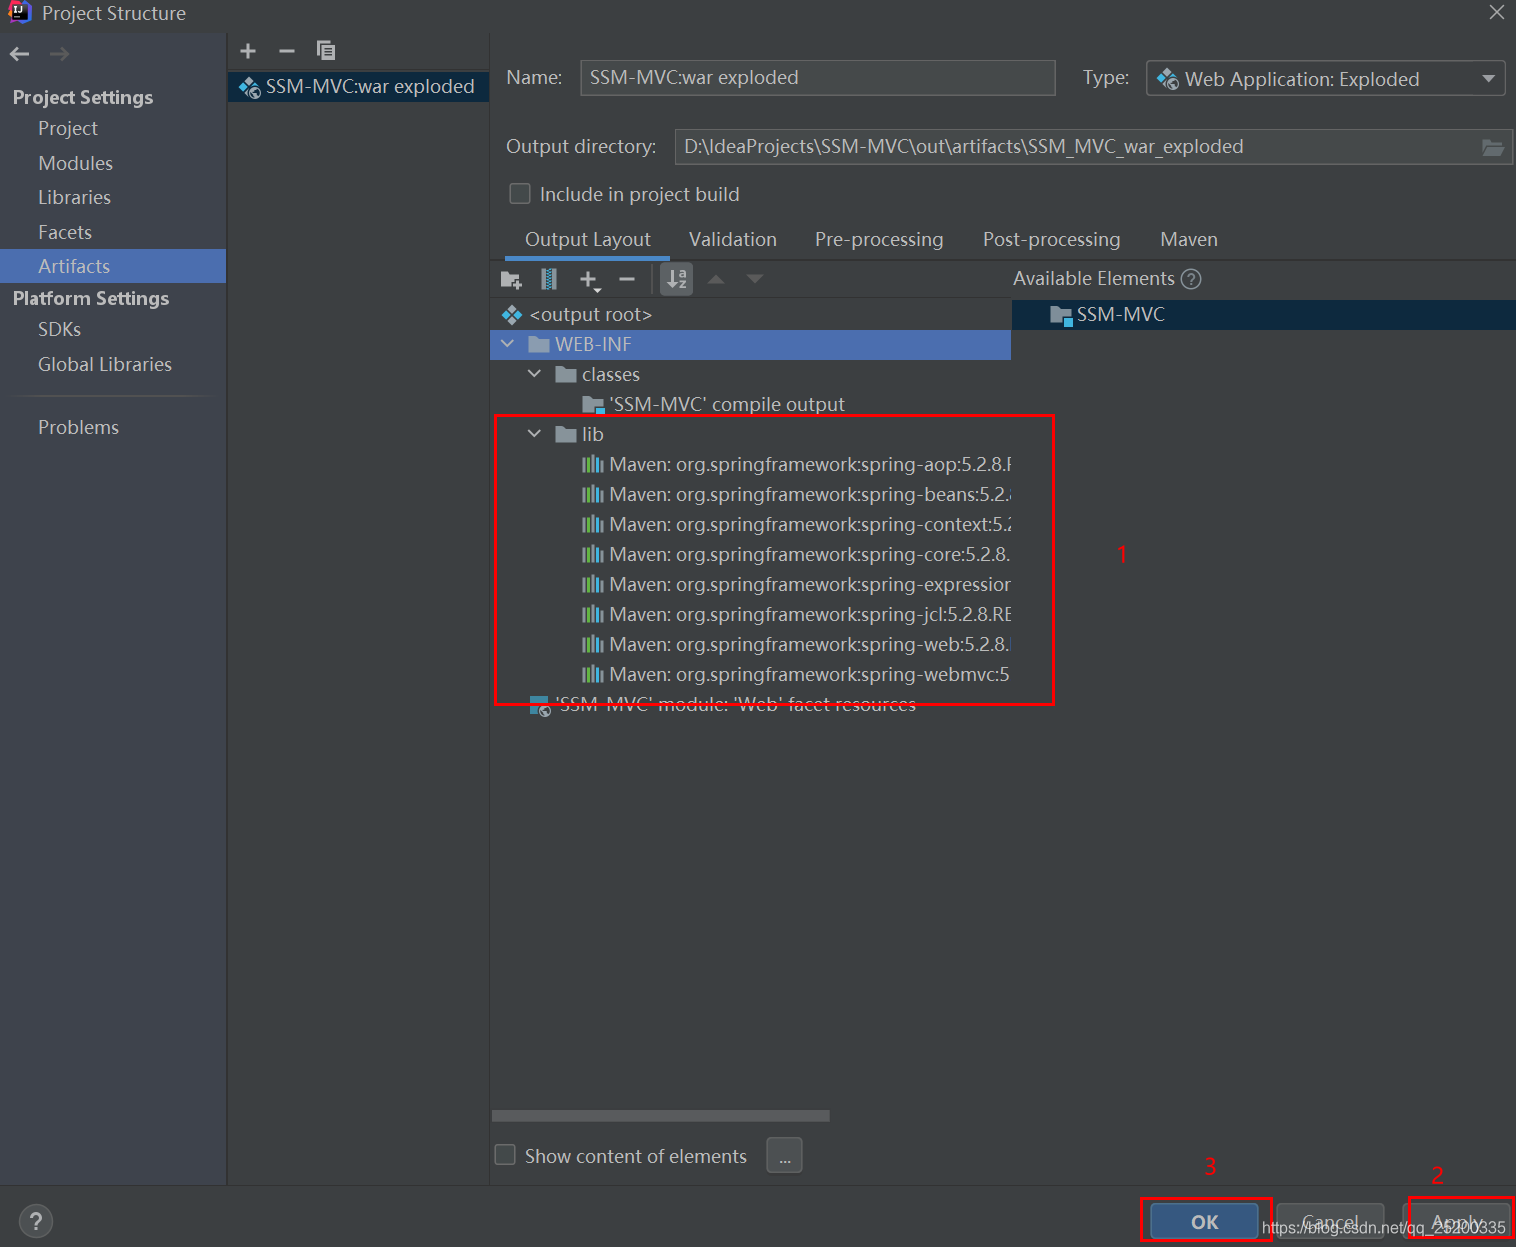The height and width of the screenshot is (1247, 1516).
Task: Select spring-core Maven library entry
Action: click(796, 554)
